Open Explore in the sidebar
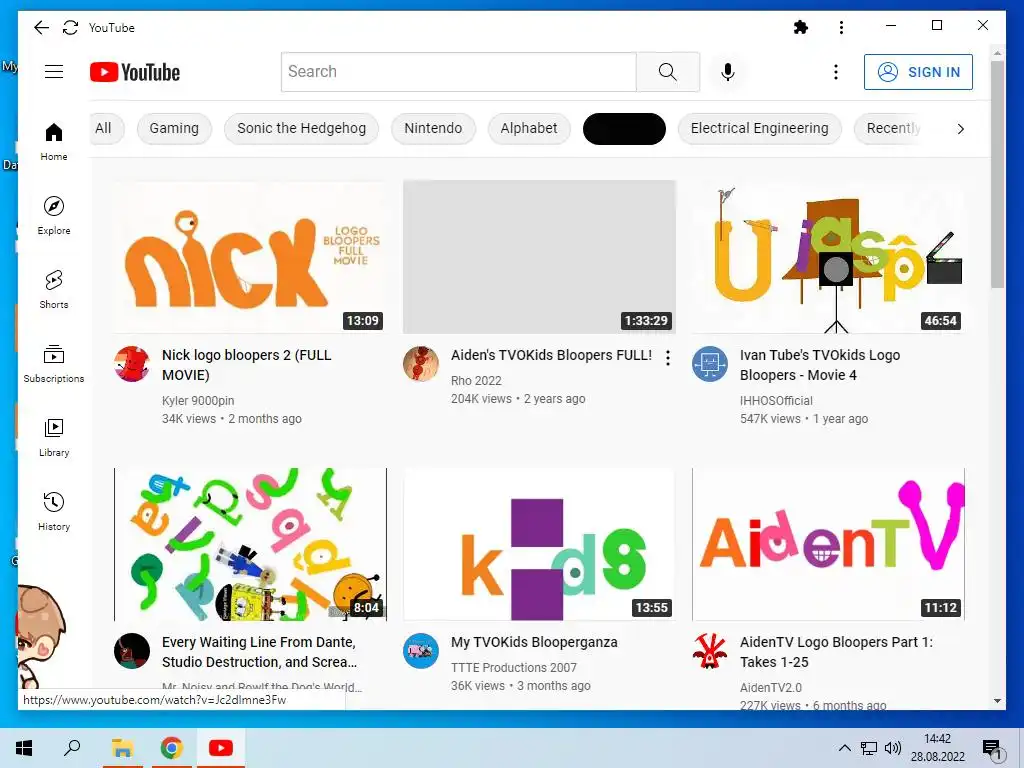Screen dimensions: 1024x768 point(54,216)
